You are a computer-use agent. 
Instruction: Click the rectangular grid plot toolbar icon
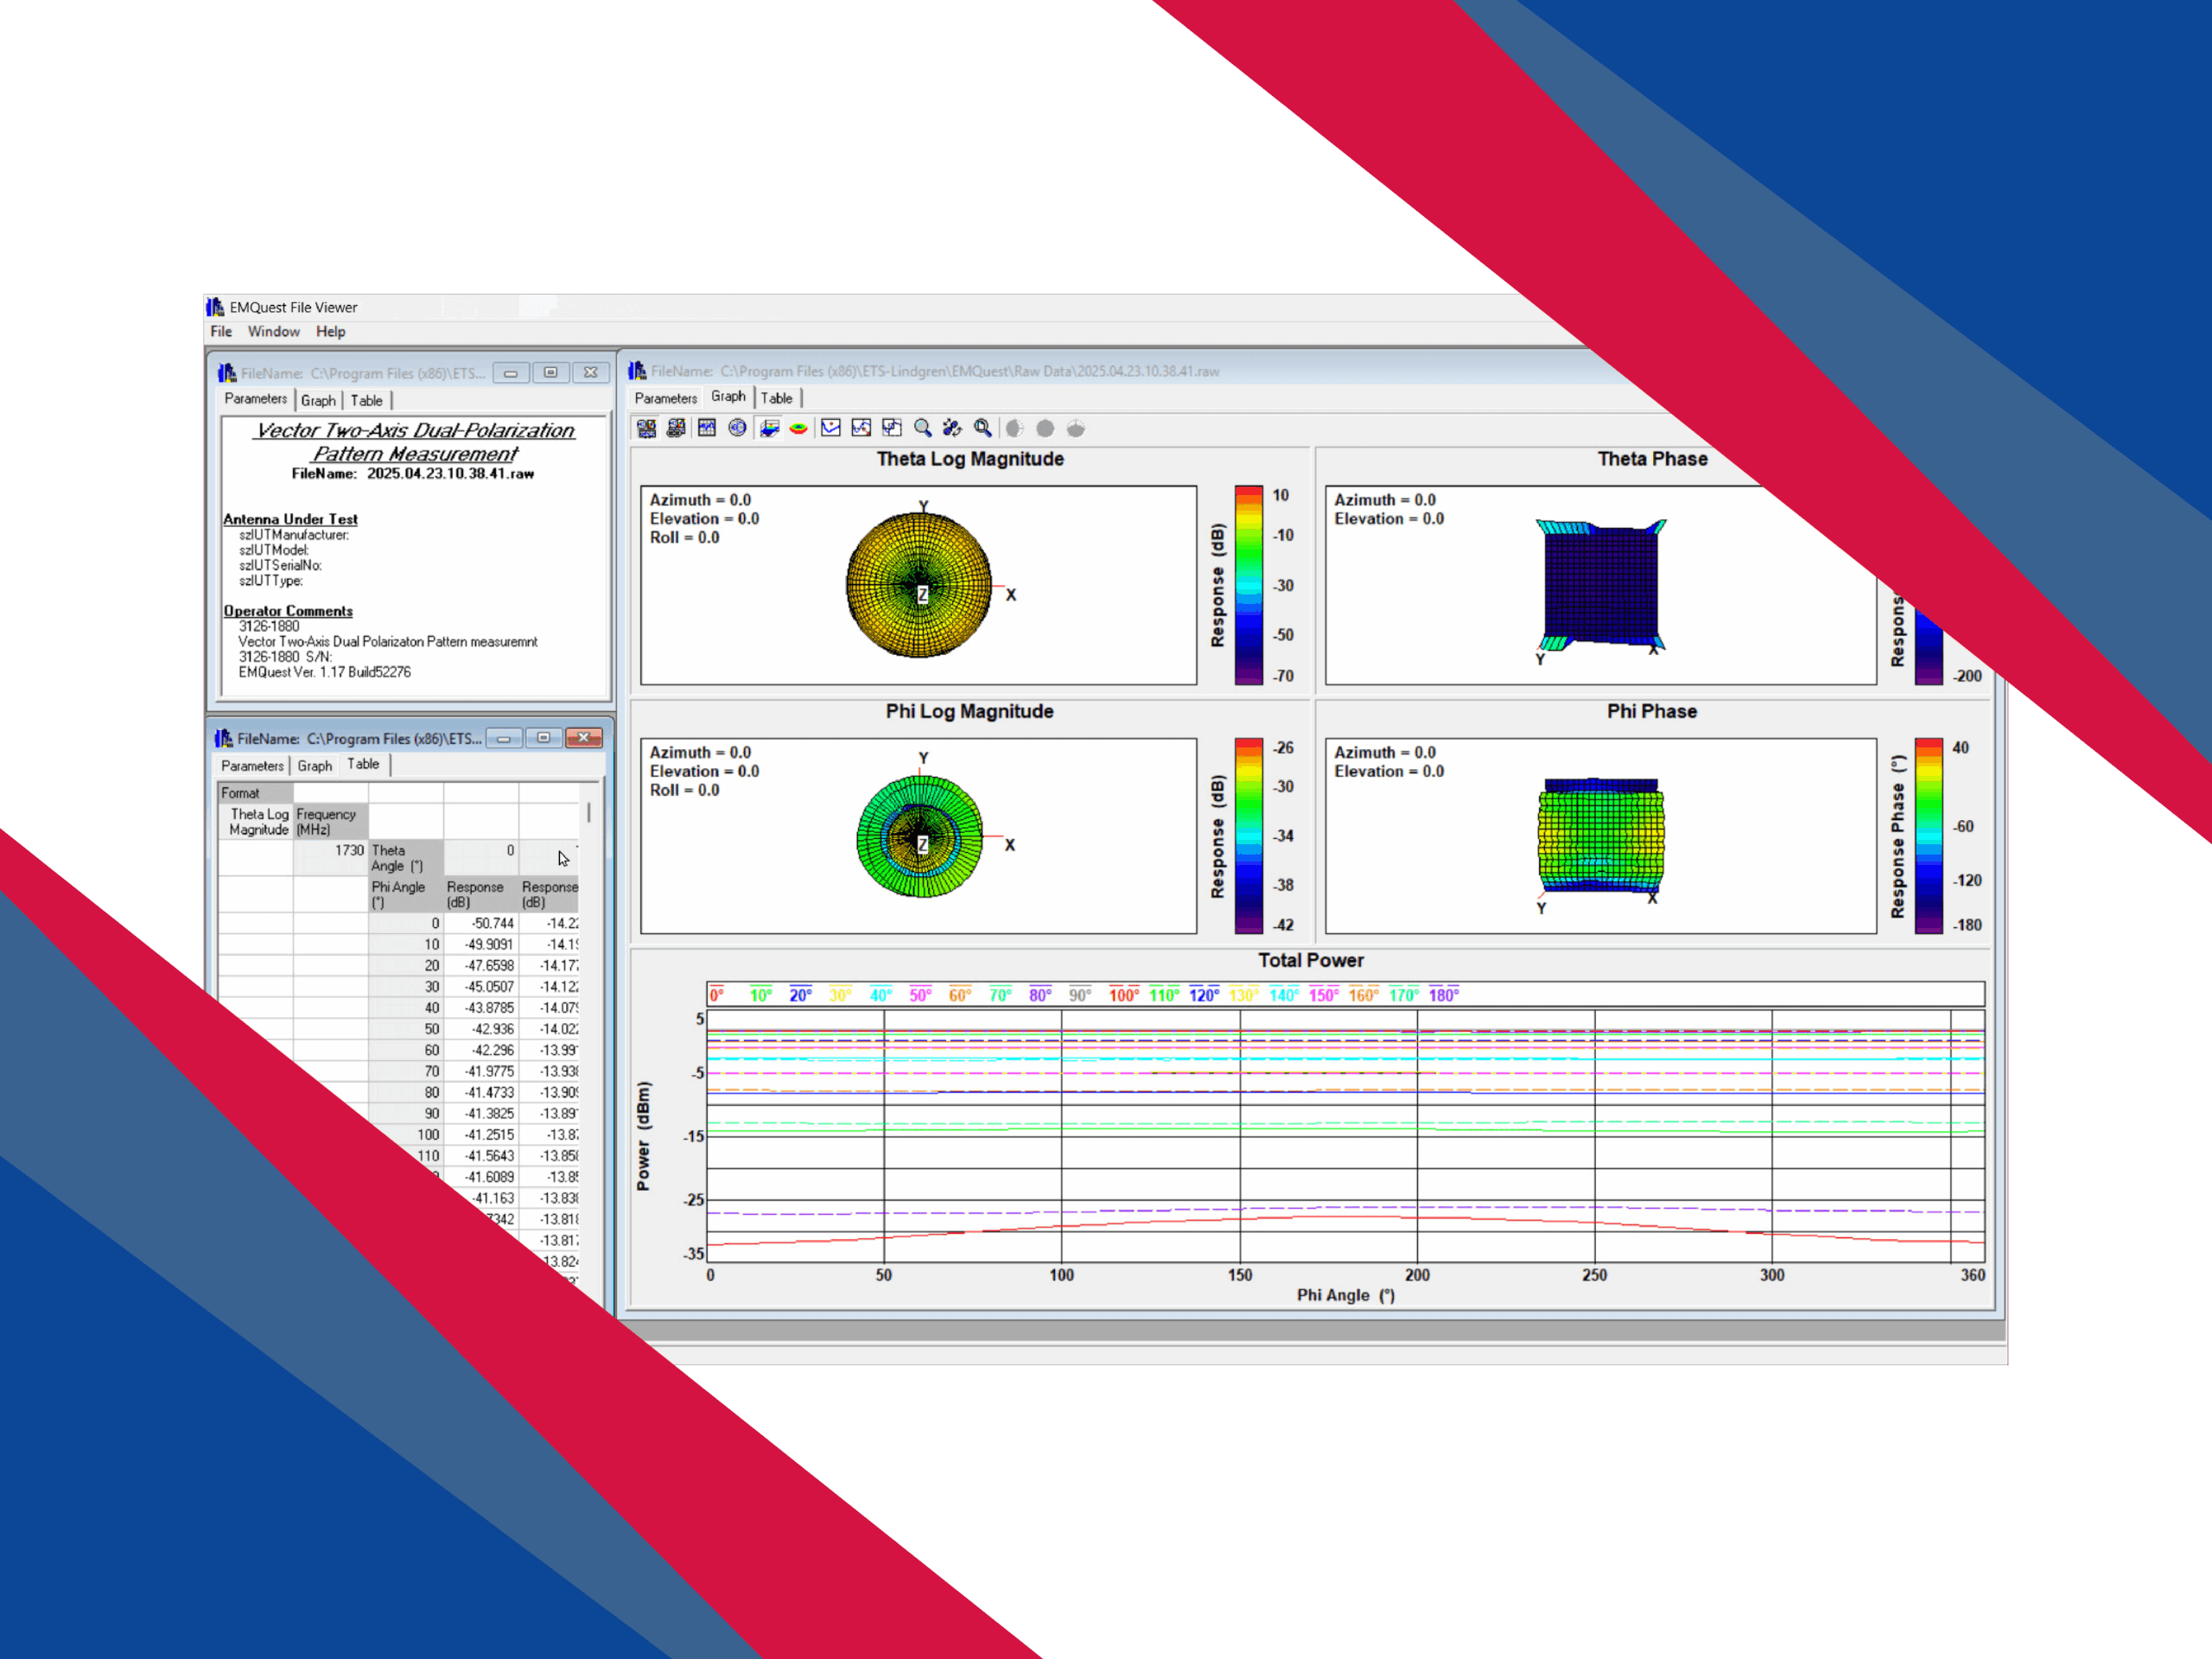click(x=707, y=429)
